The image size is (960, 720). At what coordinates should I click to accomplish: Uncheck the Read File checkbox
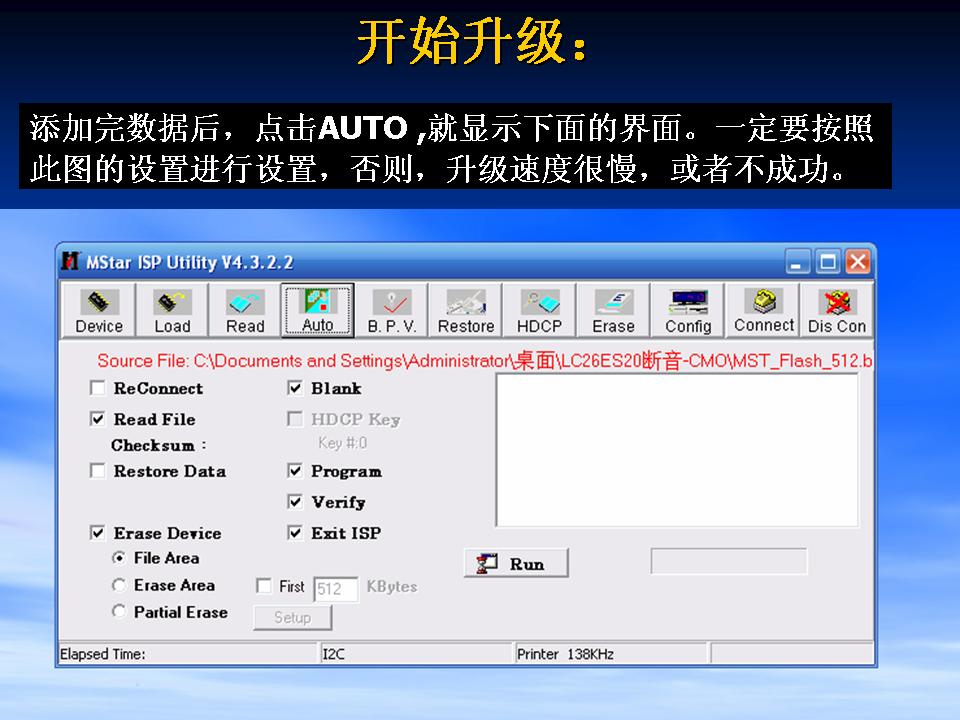coord(98,419)
